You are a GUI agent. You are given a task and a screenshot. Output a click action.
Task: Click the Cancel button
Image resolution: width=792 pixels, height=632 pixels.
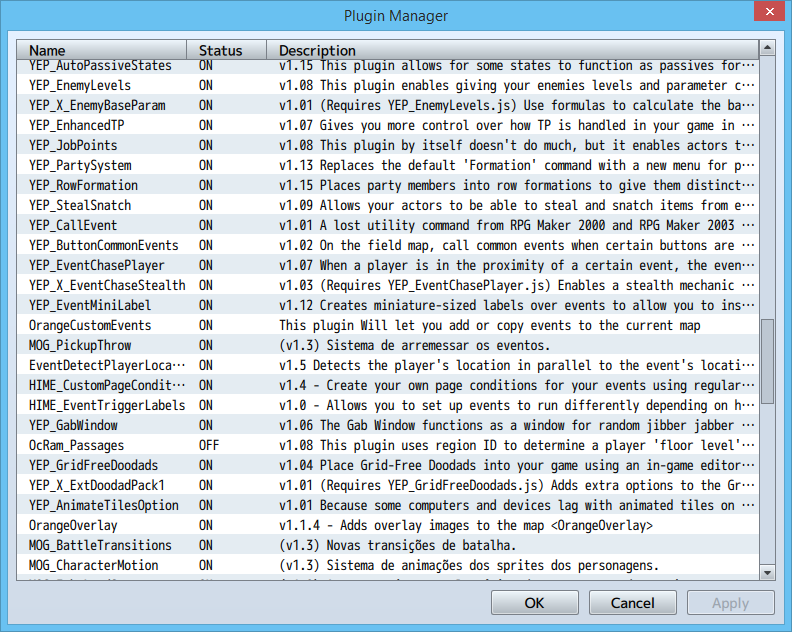[632, 603]
